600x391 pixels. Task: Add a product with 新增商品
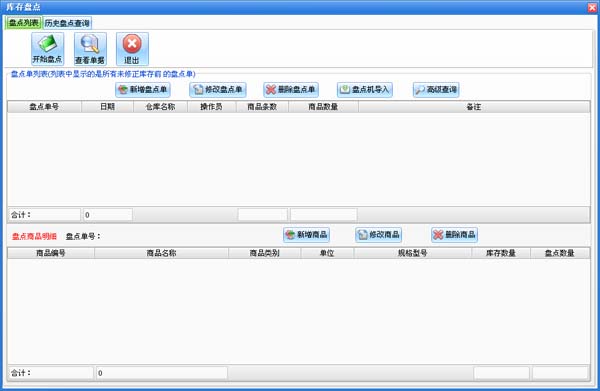coord(307,235)
